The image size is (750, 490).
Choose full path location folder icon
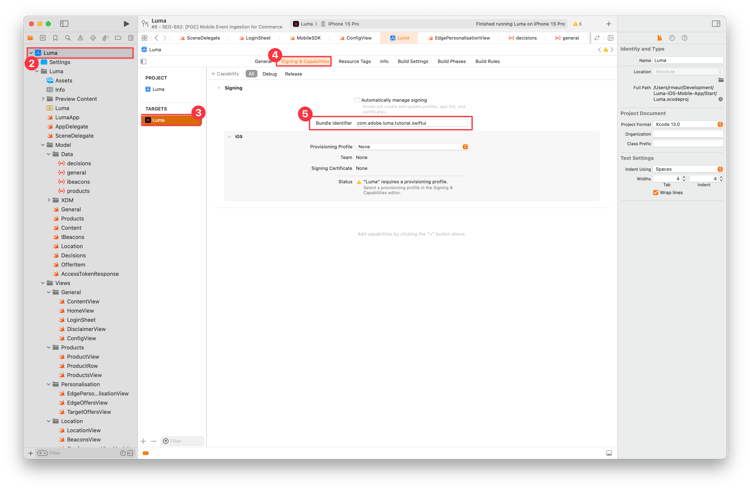point(720,80)
